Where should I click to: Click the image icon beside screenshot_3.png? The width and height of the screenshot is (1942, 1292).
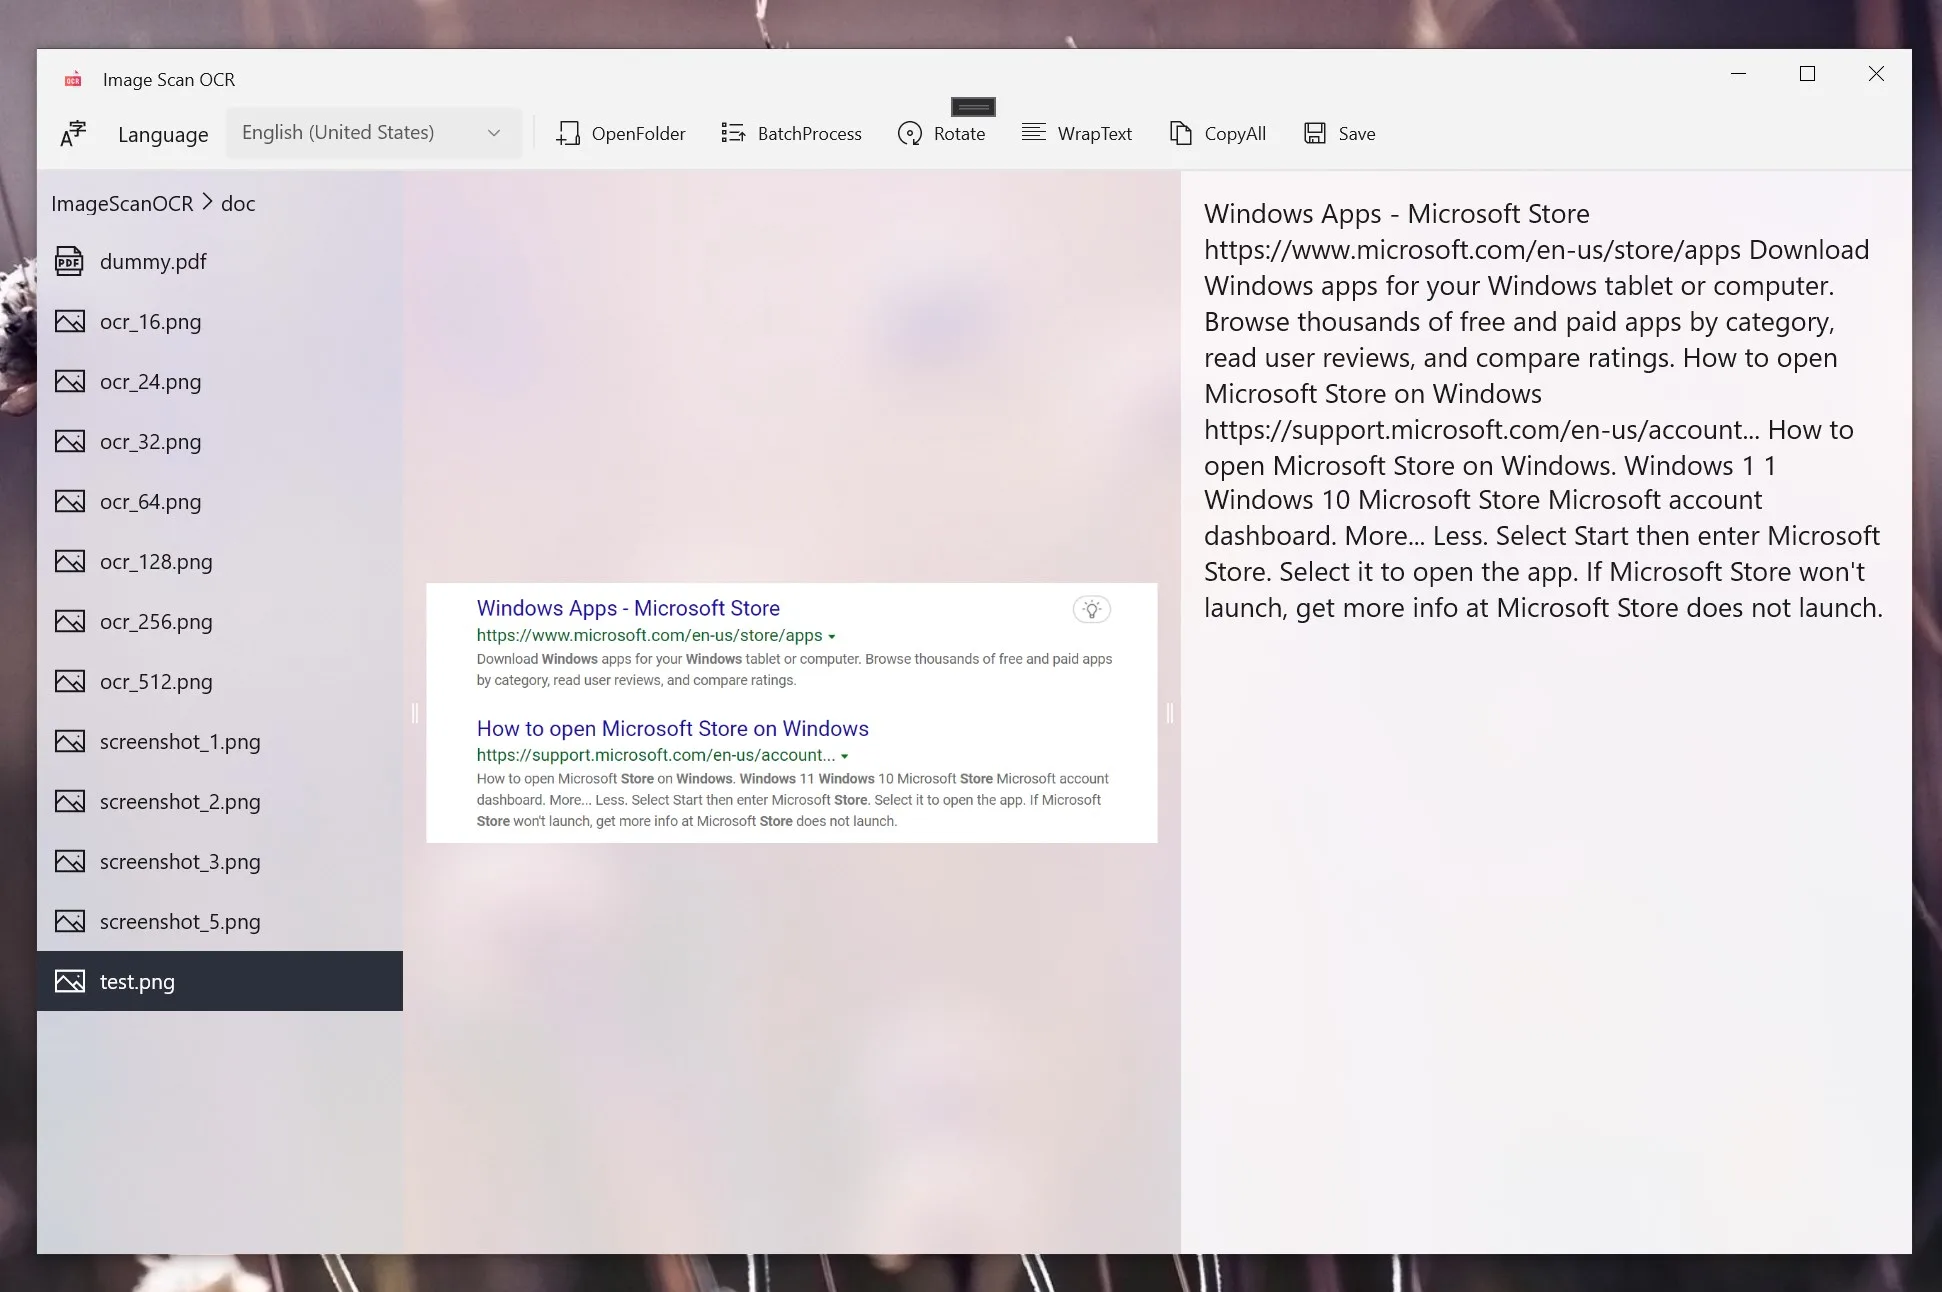[x=69, y=861]
